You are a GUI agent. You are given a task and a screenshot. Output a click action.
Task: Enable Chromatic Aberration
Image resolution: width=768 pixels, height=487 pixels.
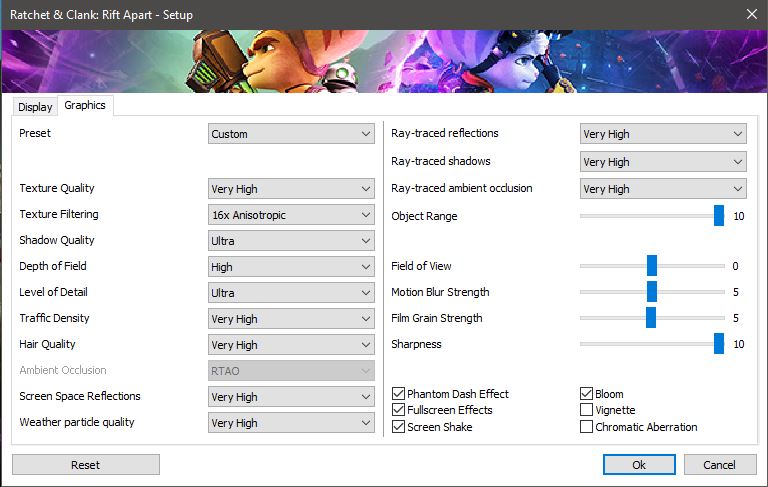click(x=586, y=426)
